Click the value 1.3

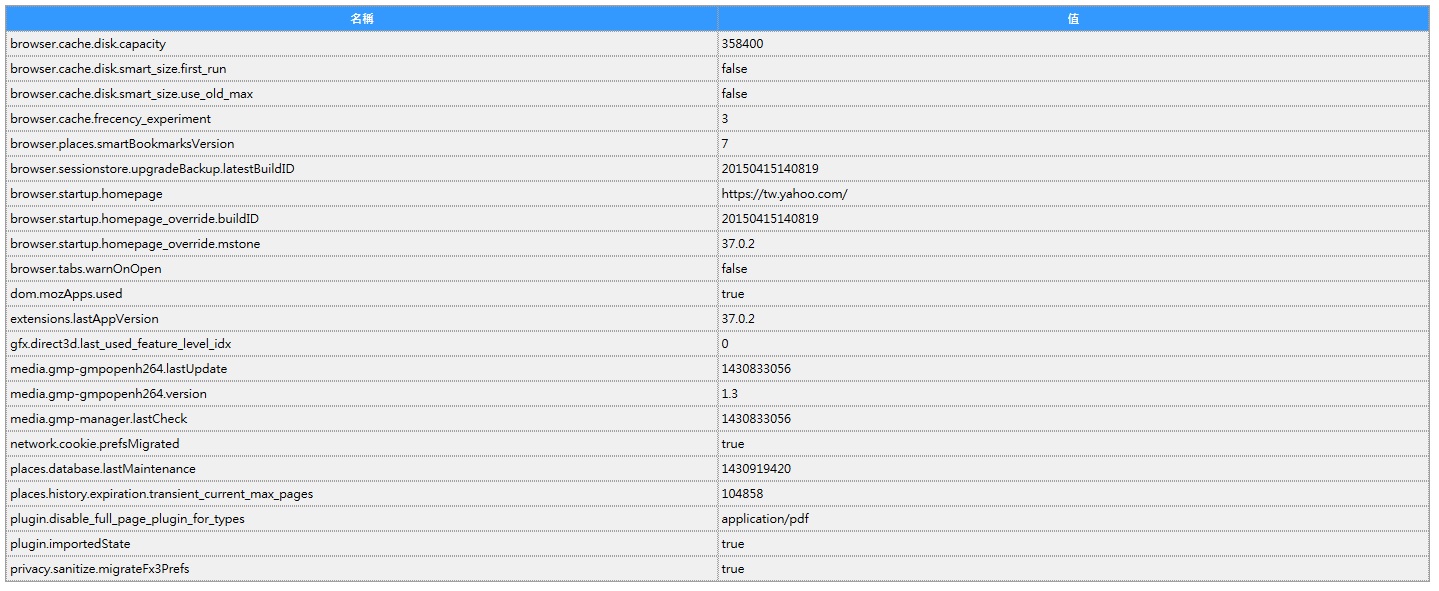[x=730, y=394]
